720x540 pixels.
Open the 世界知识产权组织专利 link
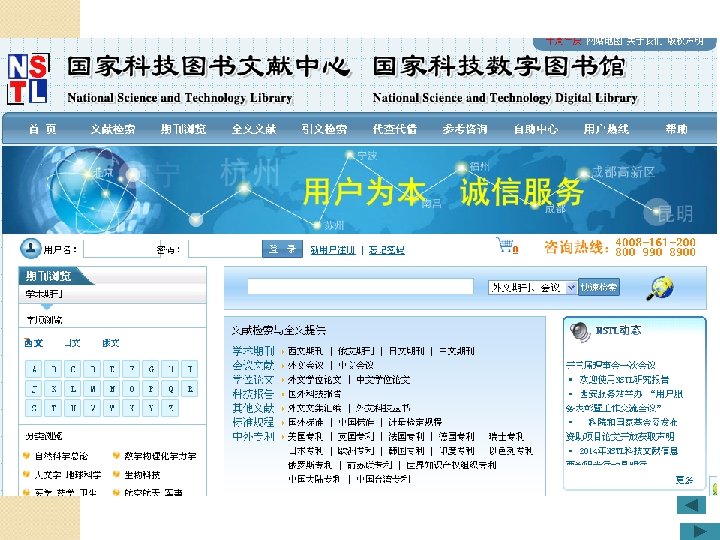451,465
